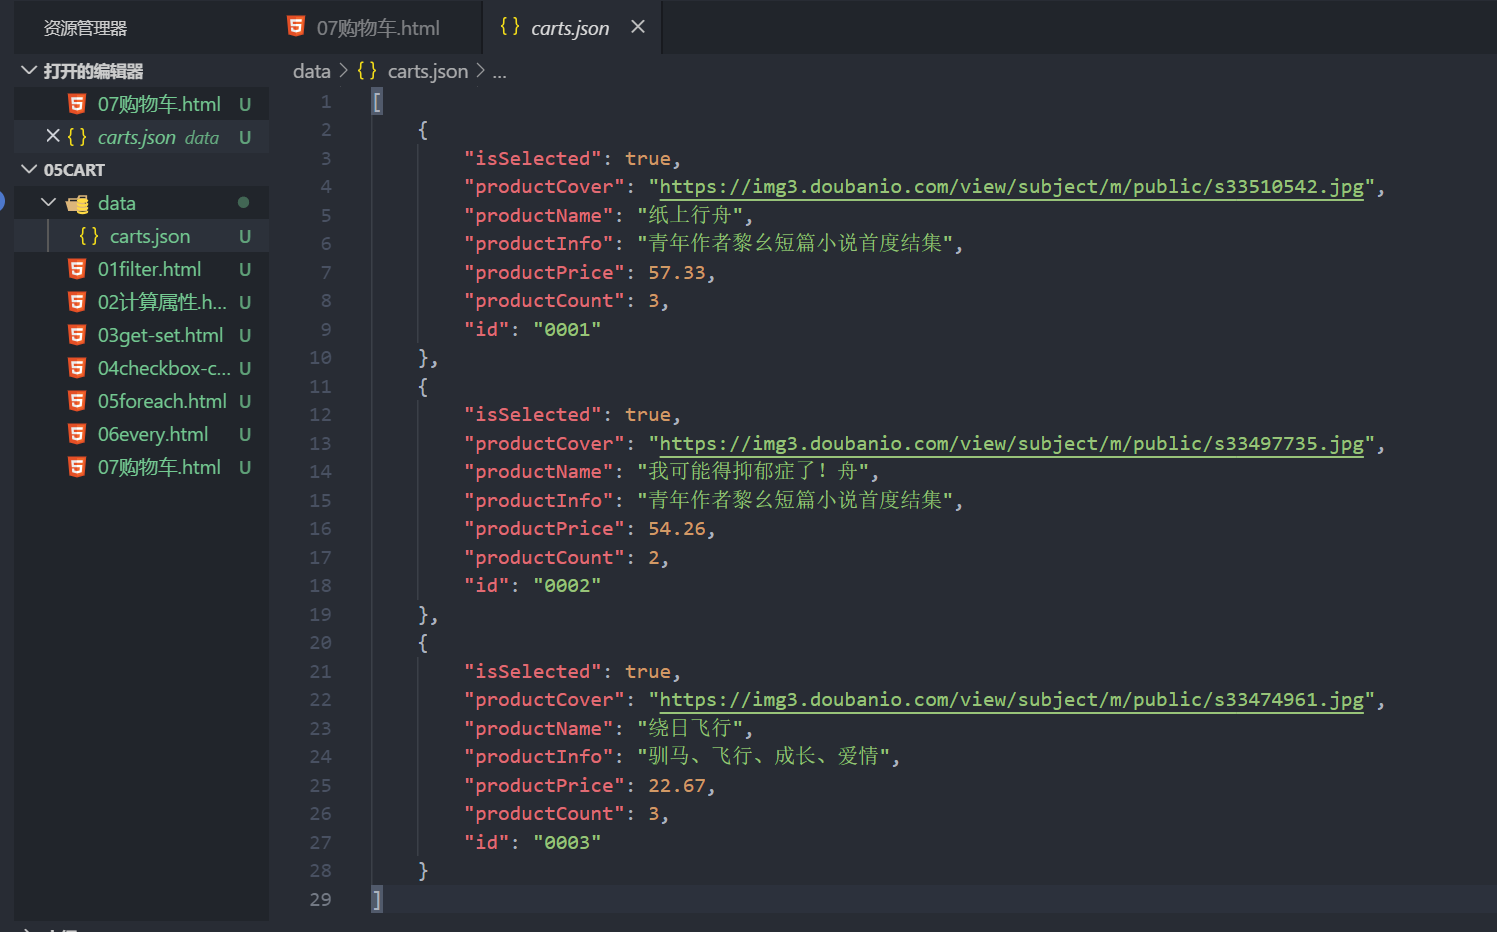This screenshot has height=932, width=1497.
Task: Click the opening bracket on line 1
Action: [x=376, y=102]
